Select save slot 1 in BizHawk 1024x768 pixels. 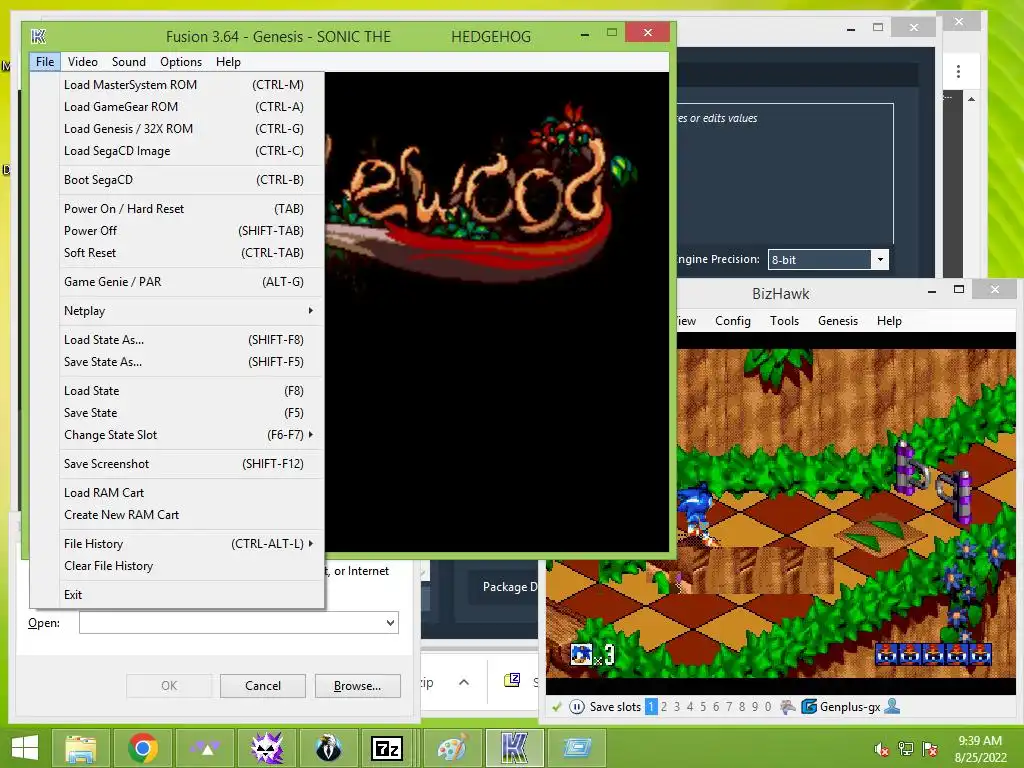point(651,707)
